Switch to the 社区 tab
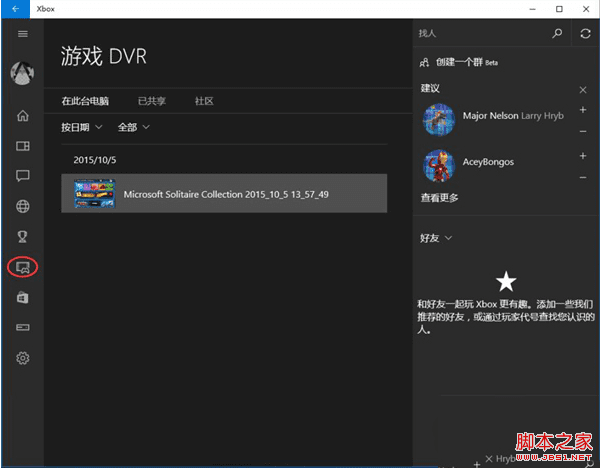600x468 pixels. [204, 101]
